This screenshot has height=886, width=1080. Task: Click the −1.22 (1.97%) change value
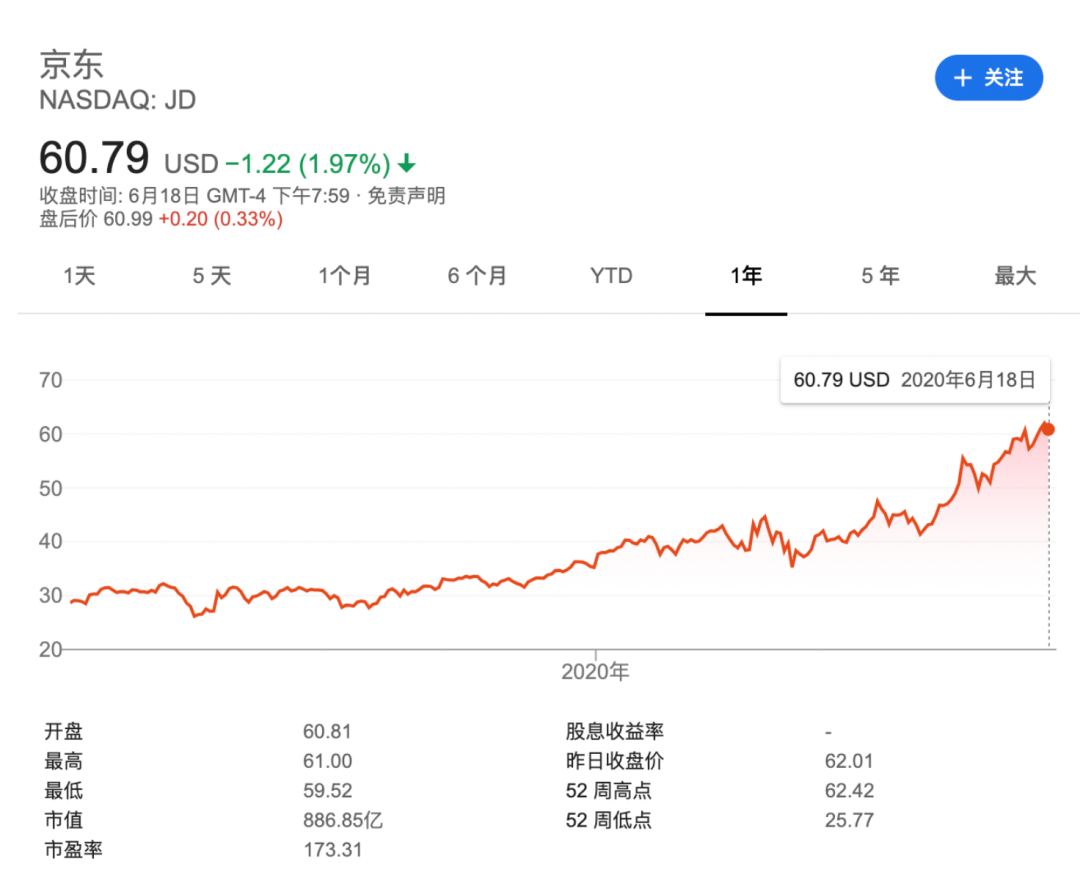(308, 164)
